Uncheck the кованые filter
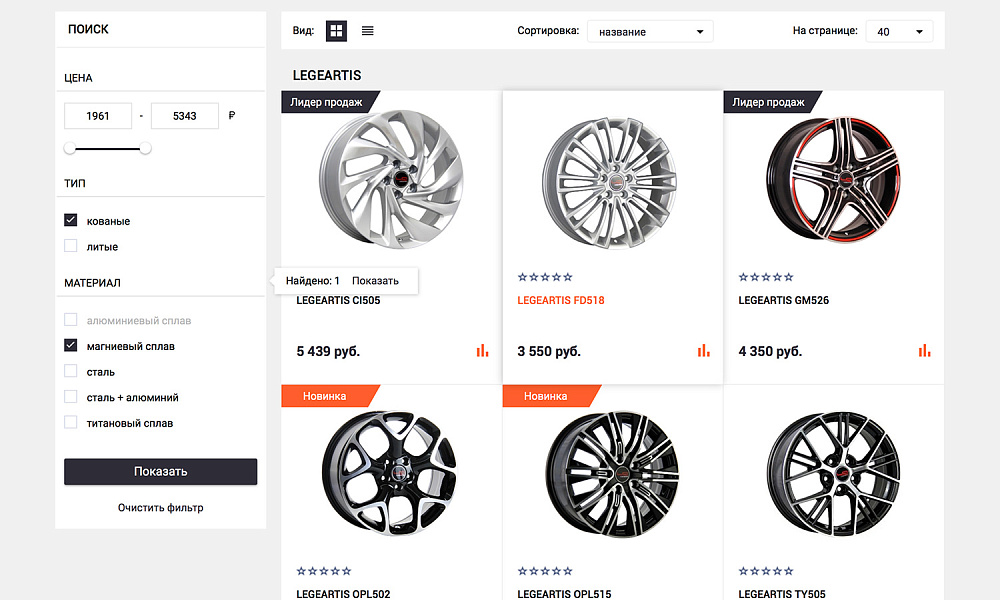 click(70, 220)
